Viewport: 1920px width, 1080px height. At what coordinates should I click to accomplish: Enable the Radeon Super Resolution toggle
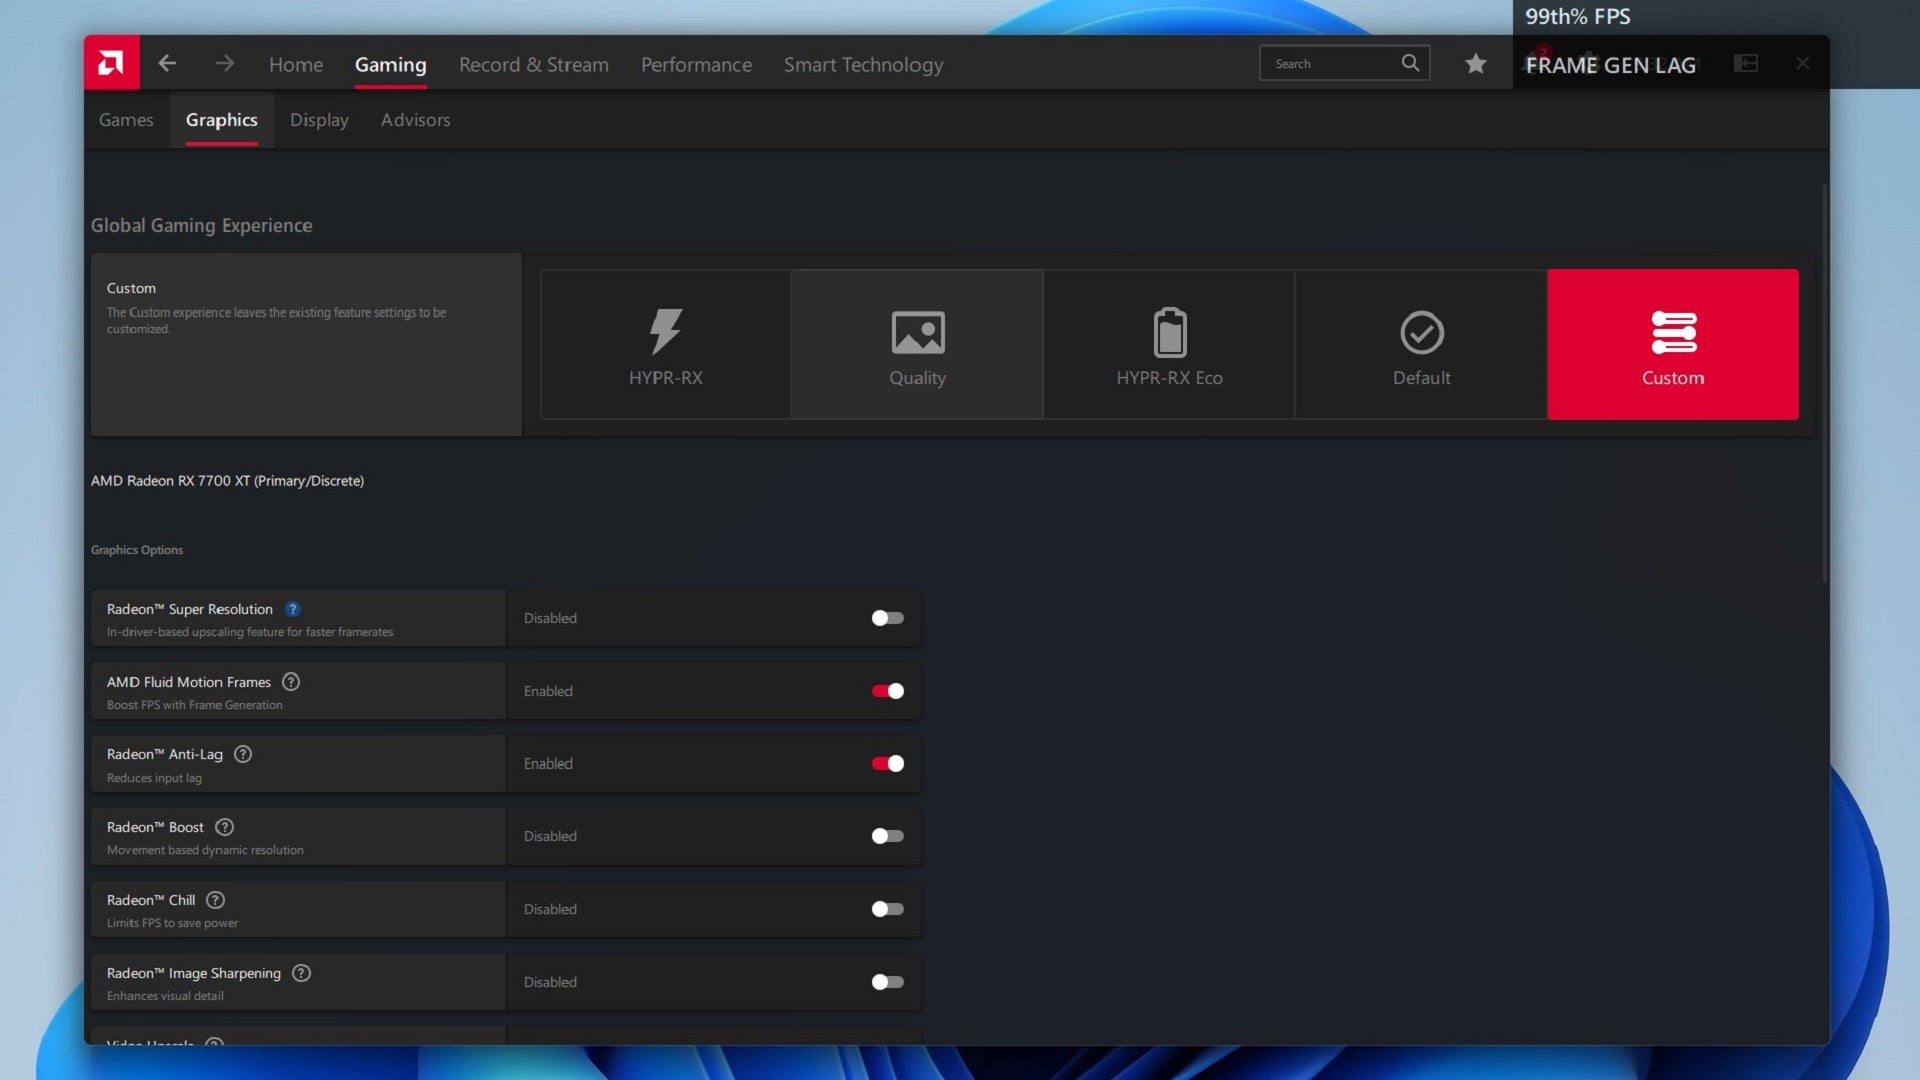click(x=886, y=618)
